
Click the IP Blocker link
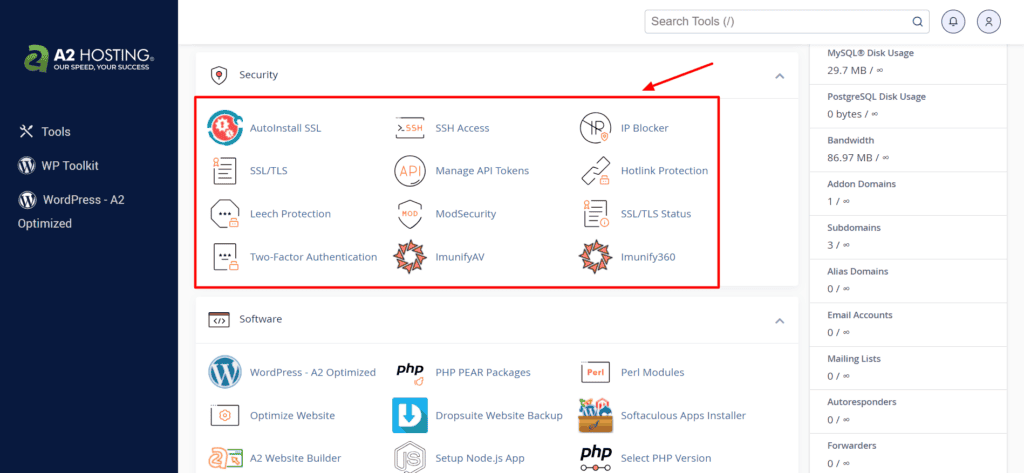pyautogui.click(x=645, y=128)
